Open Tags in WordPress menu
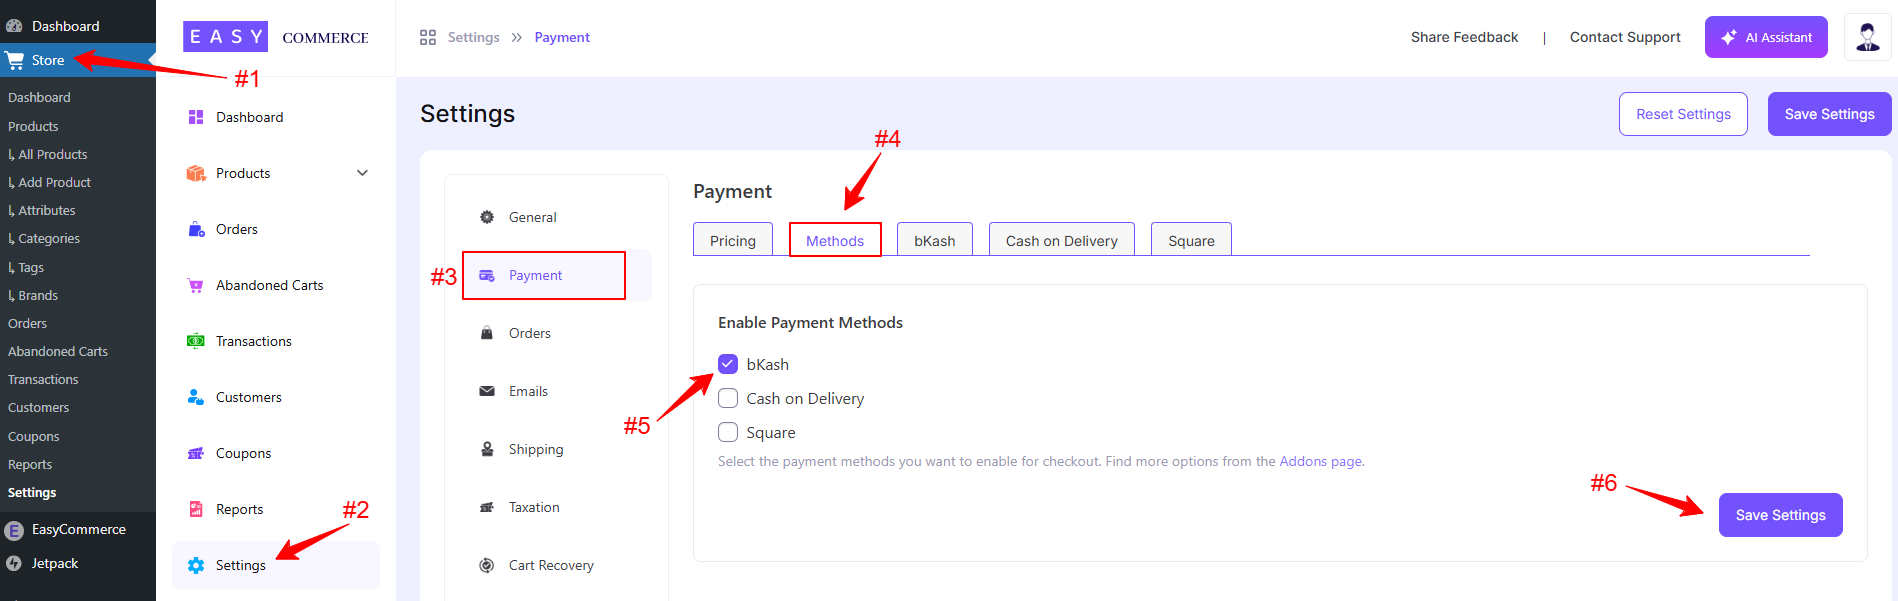Image resolution: width=1898 pixels, height=601 pixels. pyautogui.click(x=30, y=267)
